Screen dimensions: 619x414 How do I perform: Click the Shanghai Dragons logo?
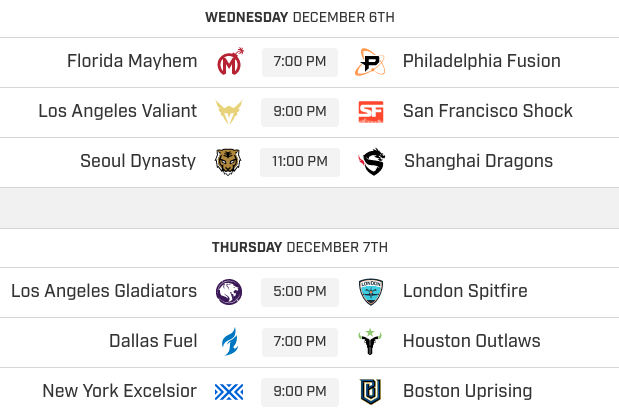tap(372, 161)
